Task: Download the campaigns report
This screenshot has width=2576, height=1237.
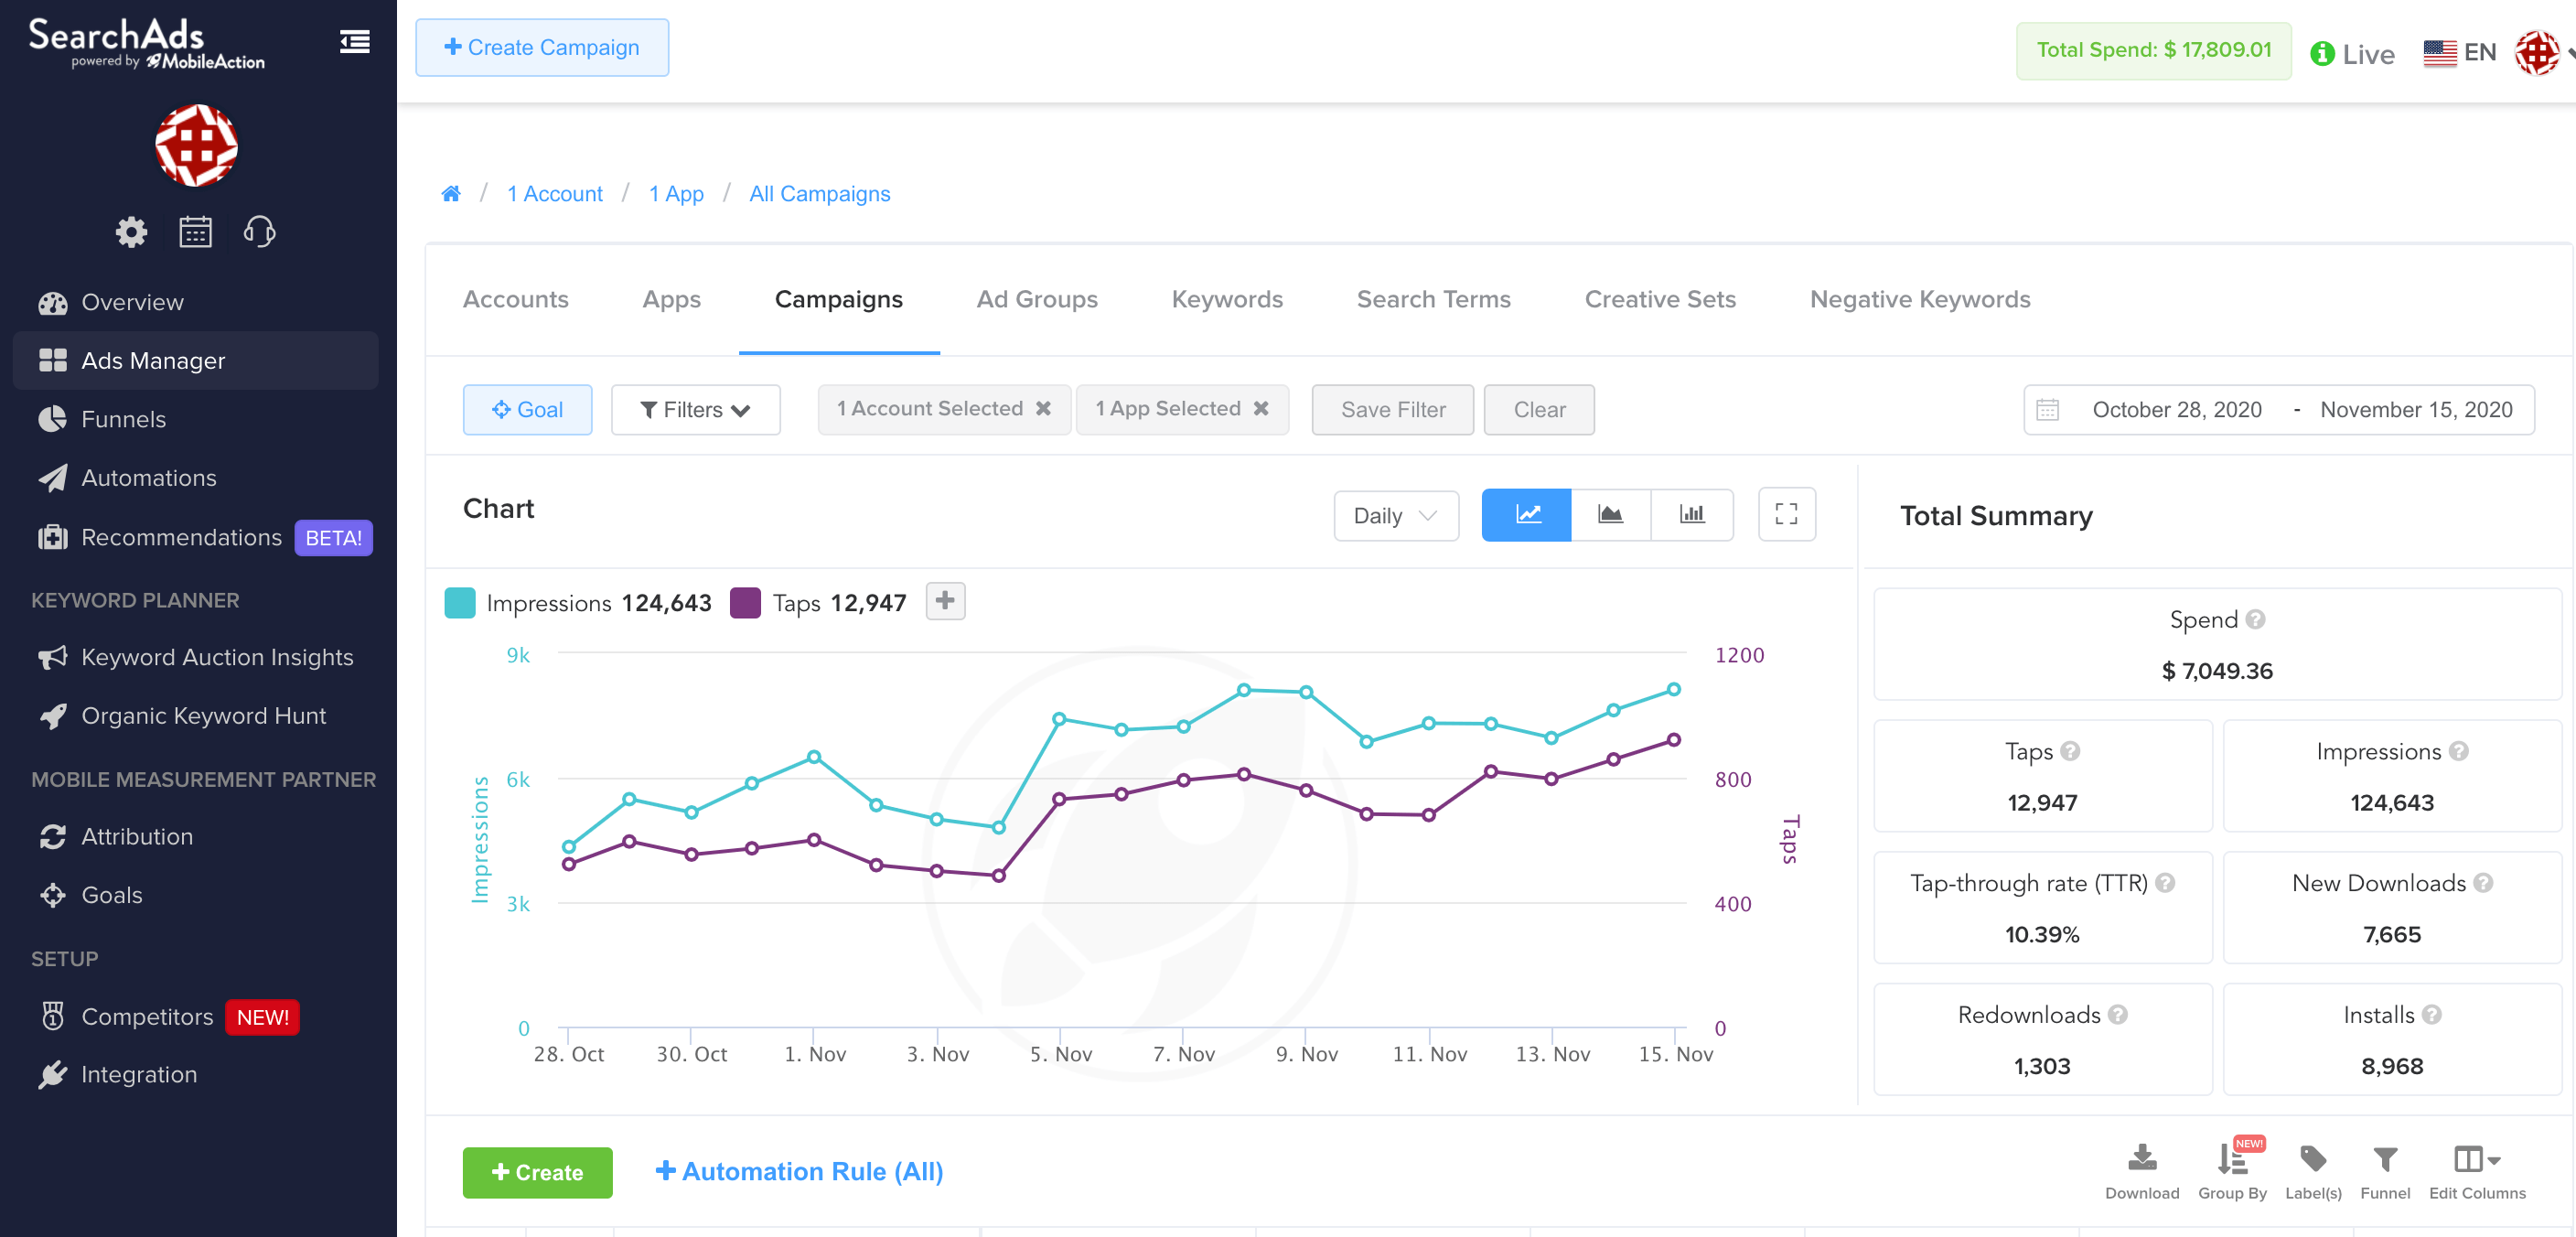Action: coord(2141,1171)
